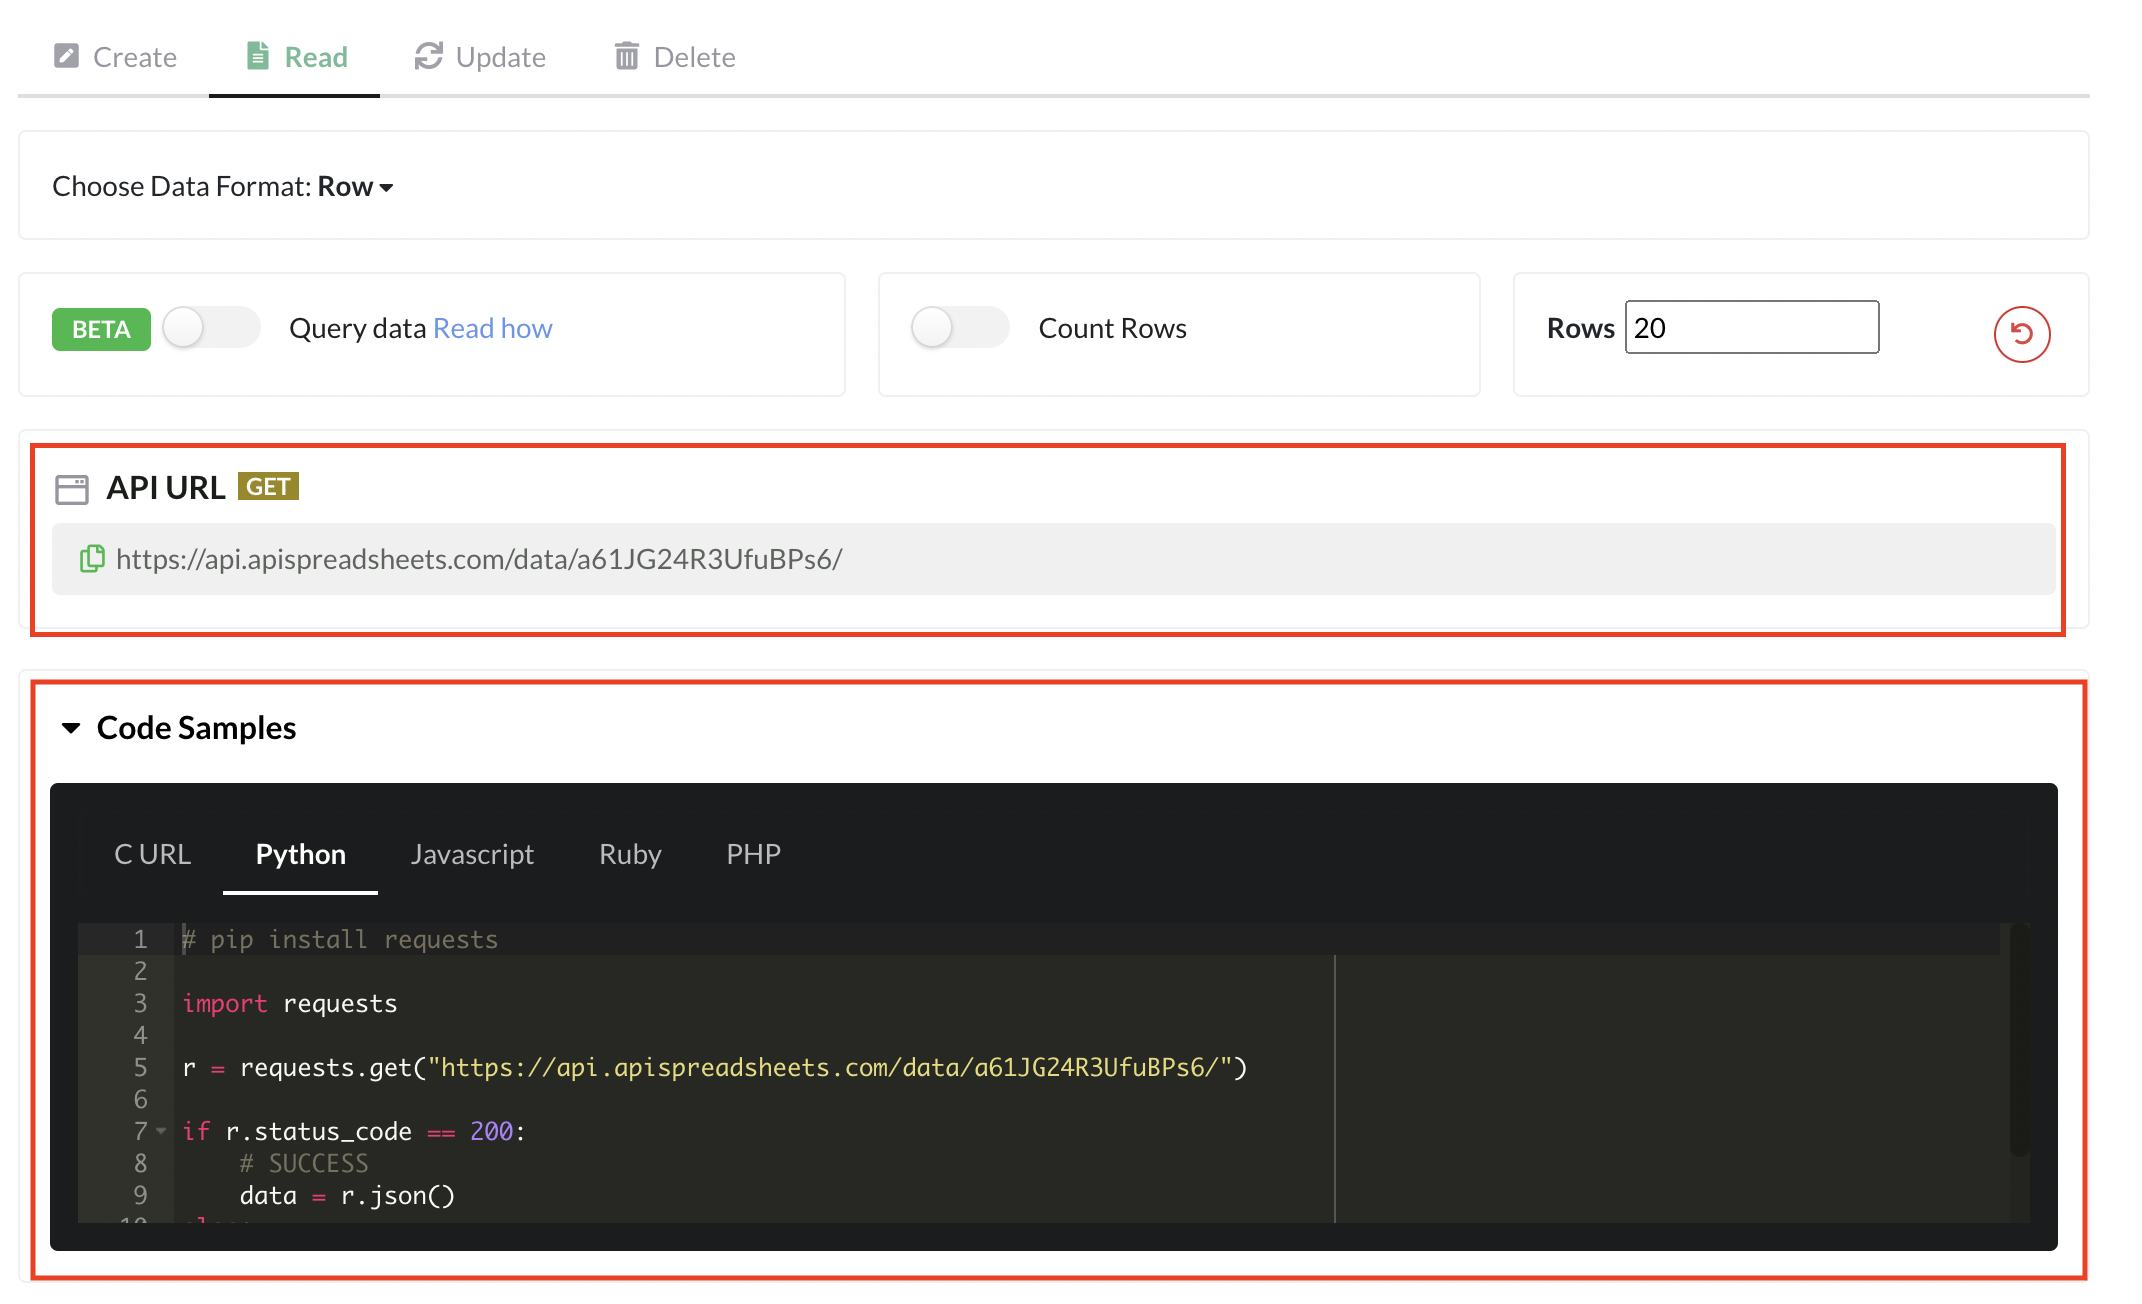The height and width of the screenshot is (1304, 2142).
Task: Select the Javascript code tab
Action: coord(472,854)
